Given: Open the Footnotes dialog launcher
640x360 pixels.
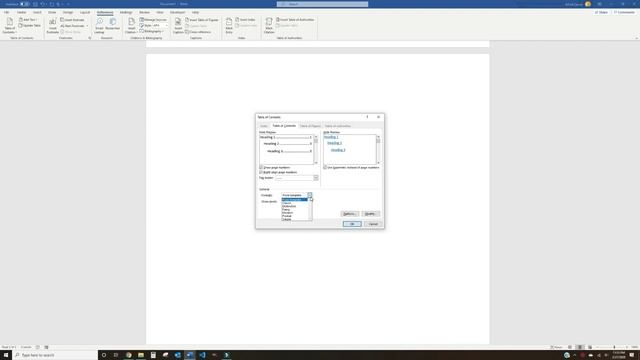Looking at the screenshot, I should [90, 38].
